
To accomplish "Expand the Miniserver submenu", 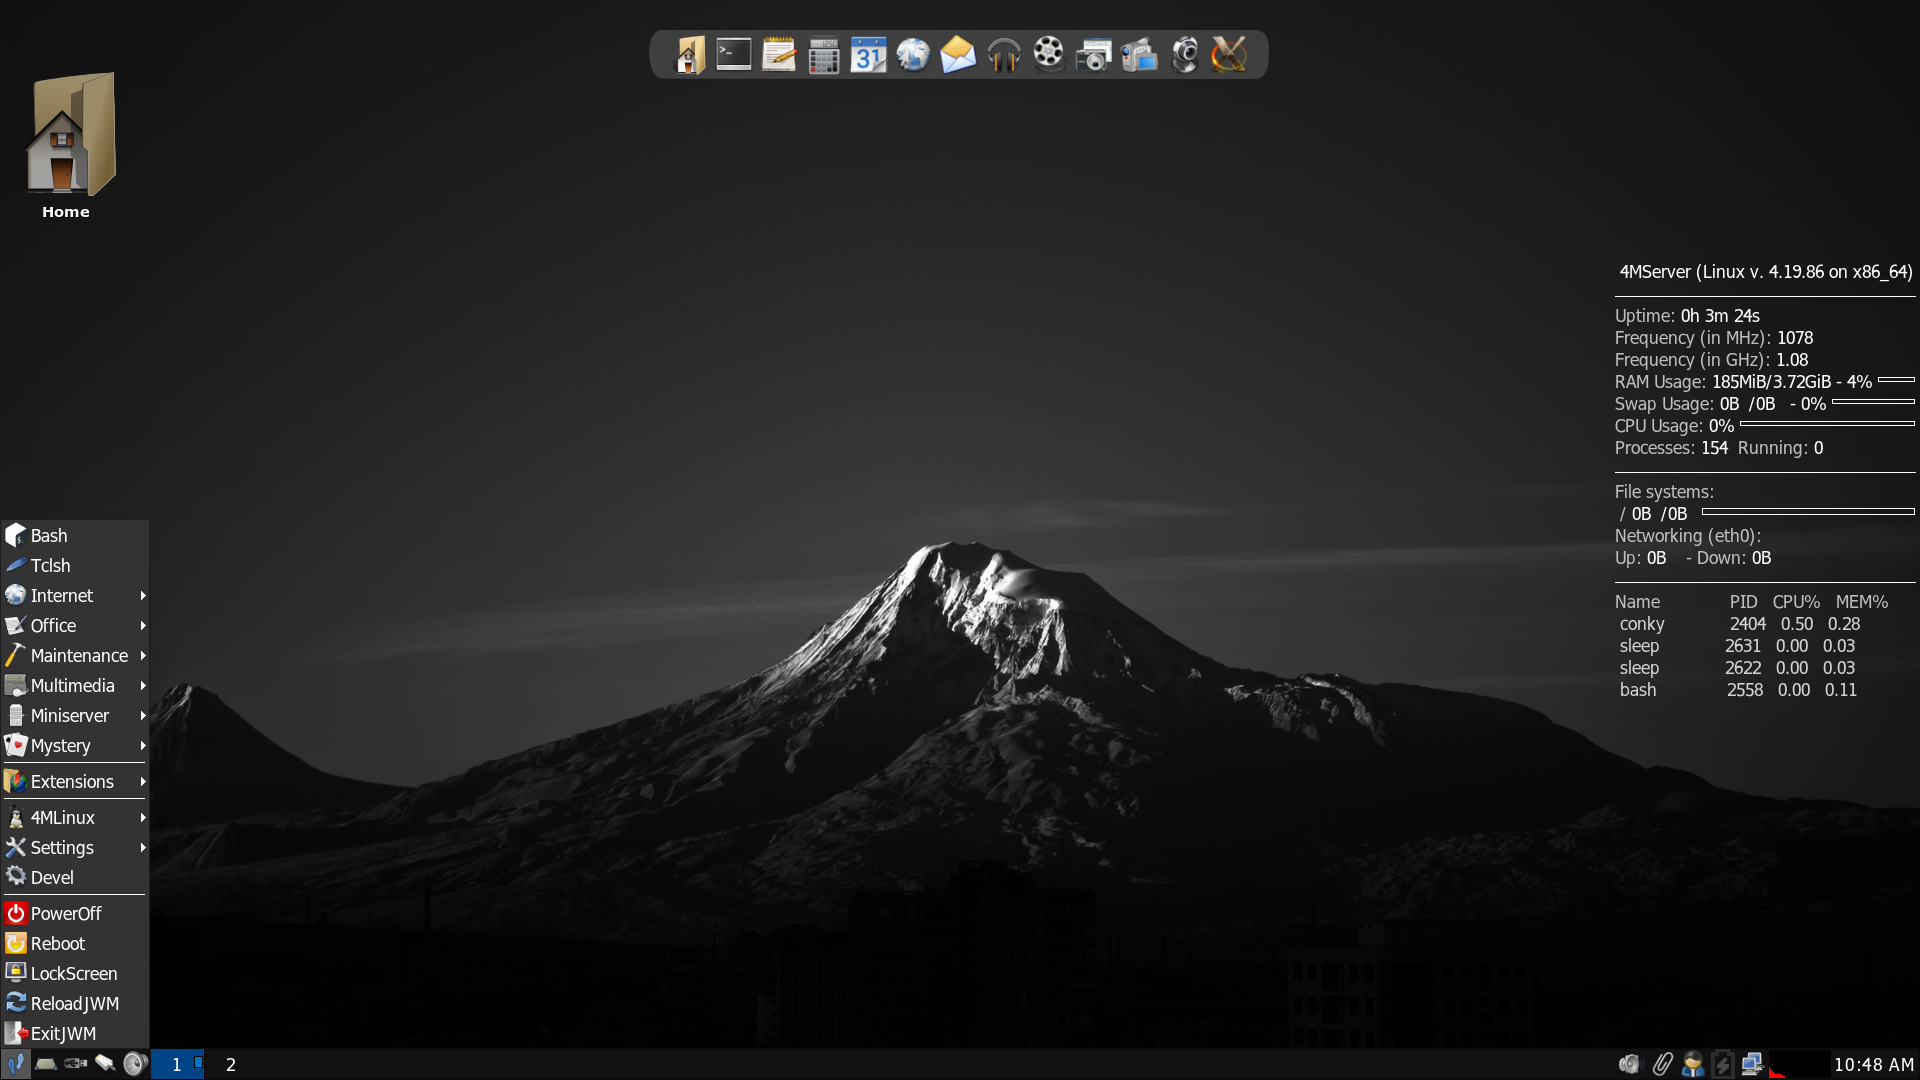I will point(75,716).
